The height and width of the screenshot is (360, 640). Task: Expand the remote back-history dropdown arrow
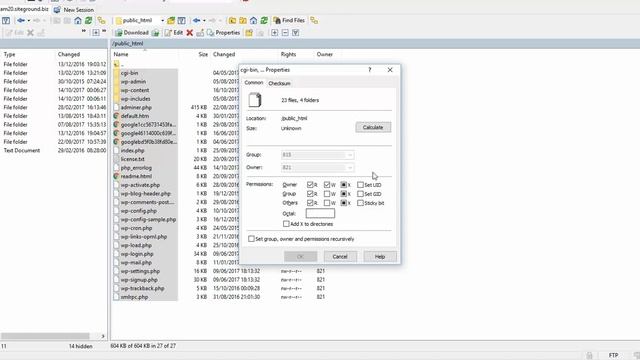pyautogui.click(x=204, y=20)
